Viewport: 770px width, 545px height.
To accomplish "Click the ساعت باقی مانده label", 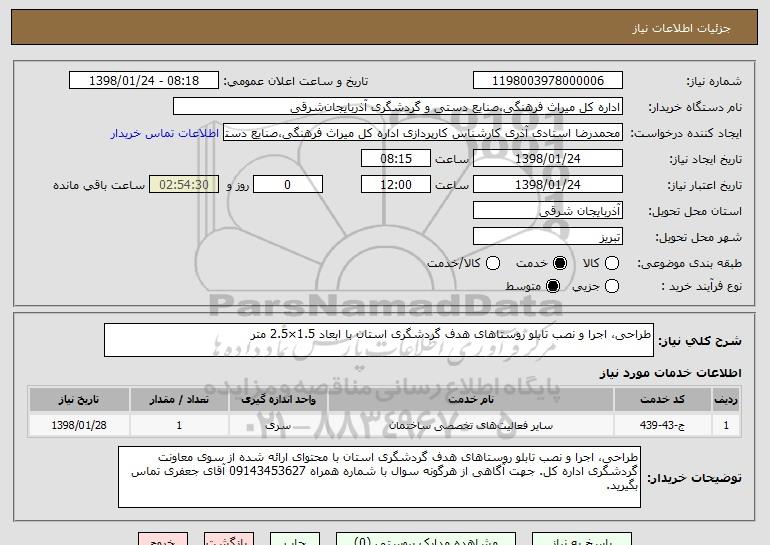I will point(99,185).
